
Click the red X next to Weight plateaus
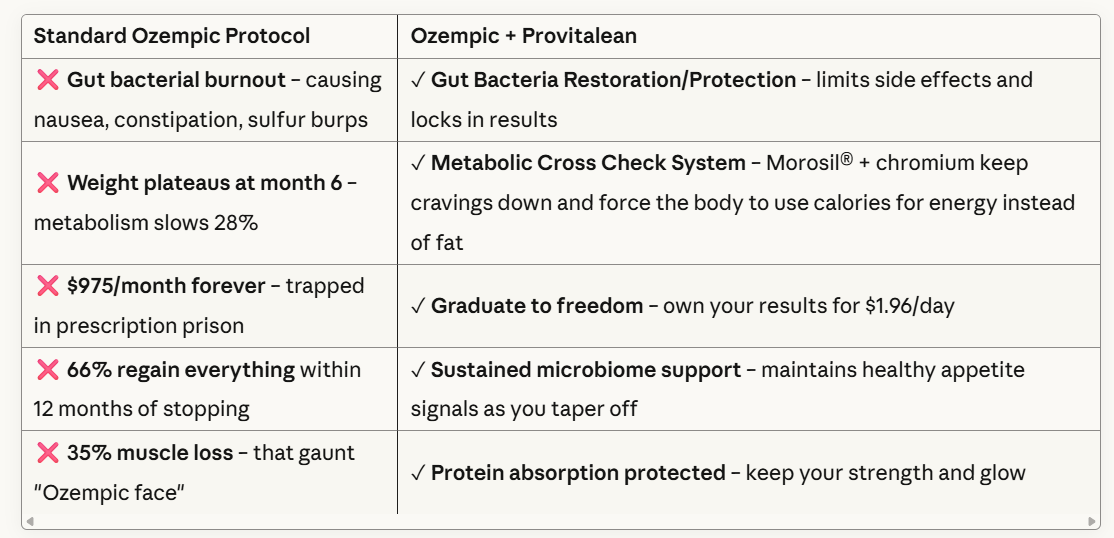pyautogui.click(x=47, y=183)
